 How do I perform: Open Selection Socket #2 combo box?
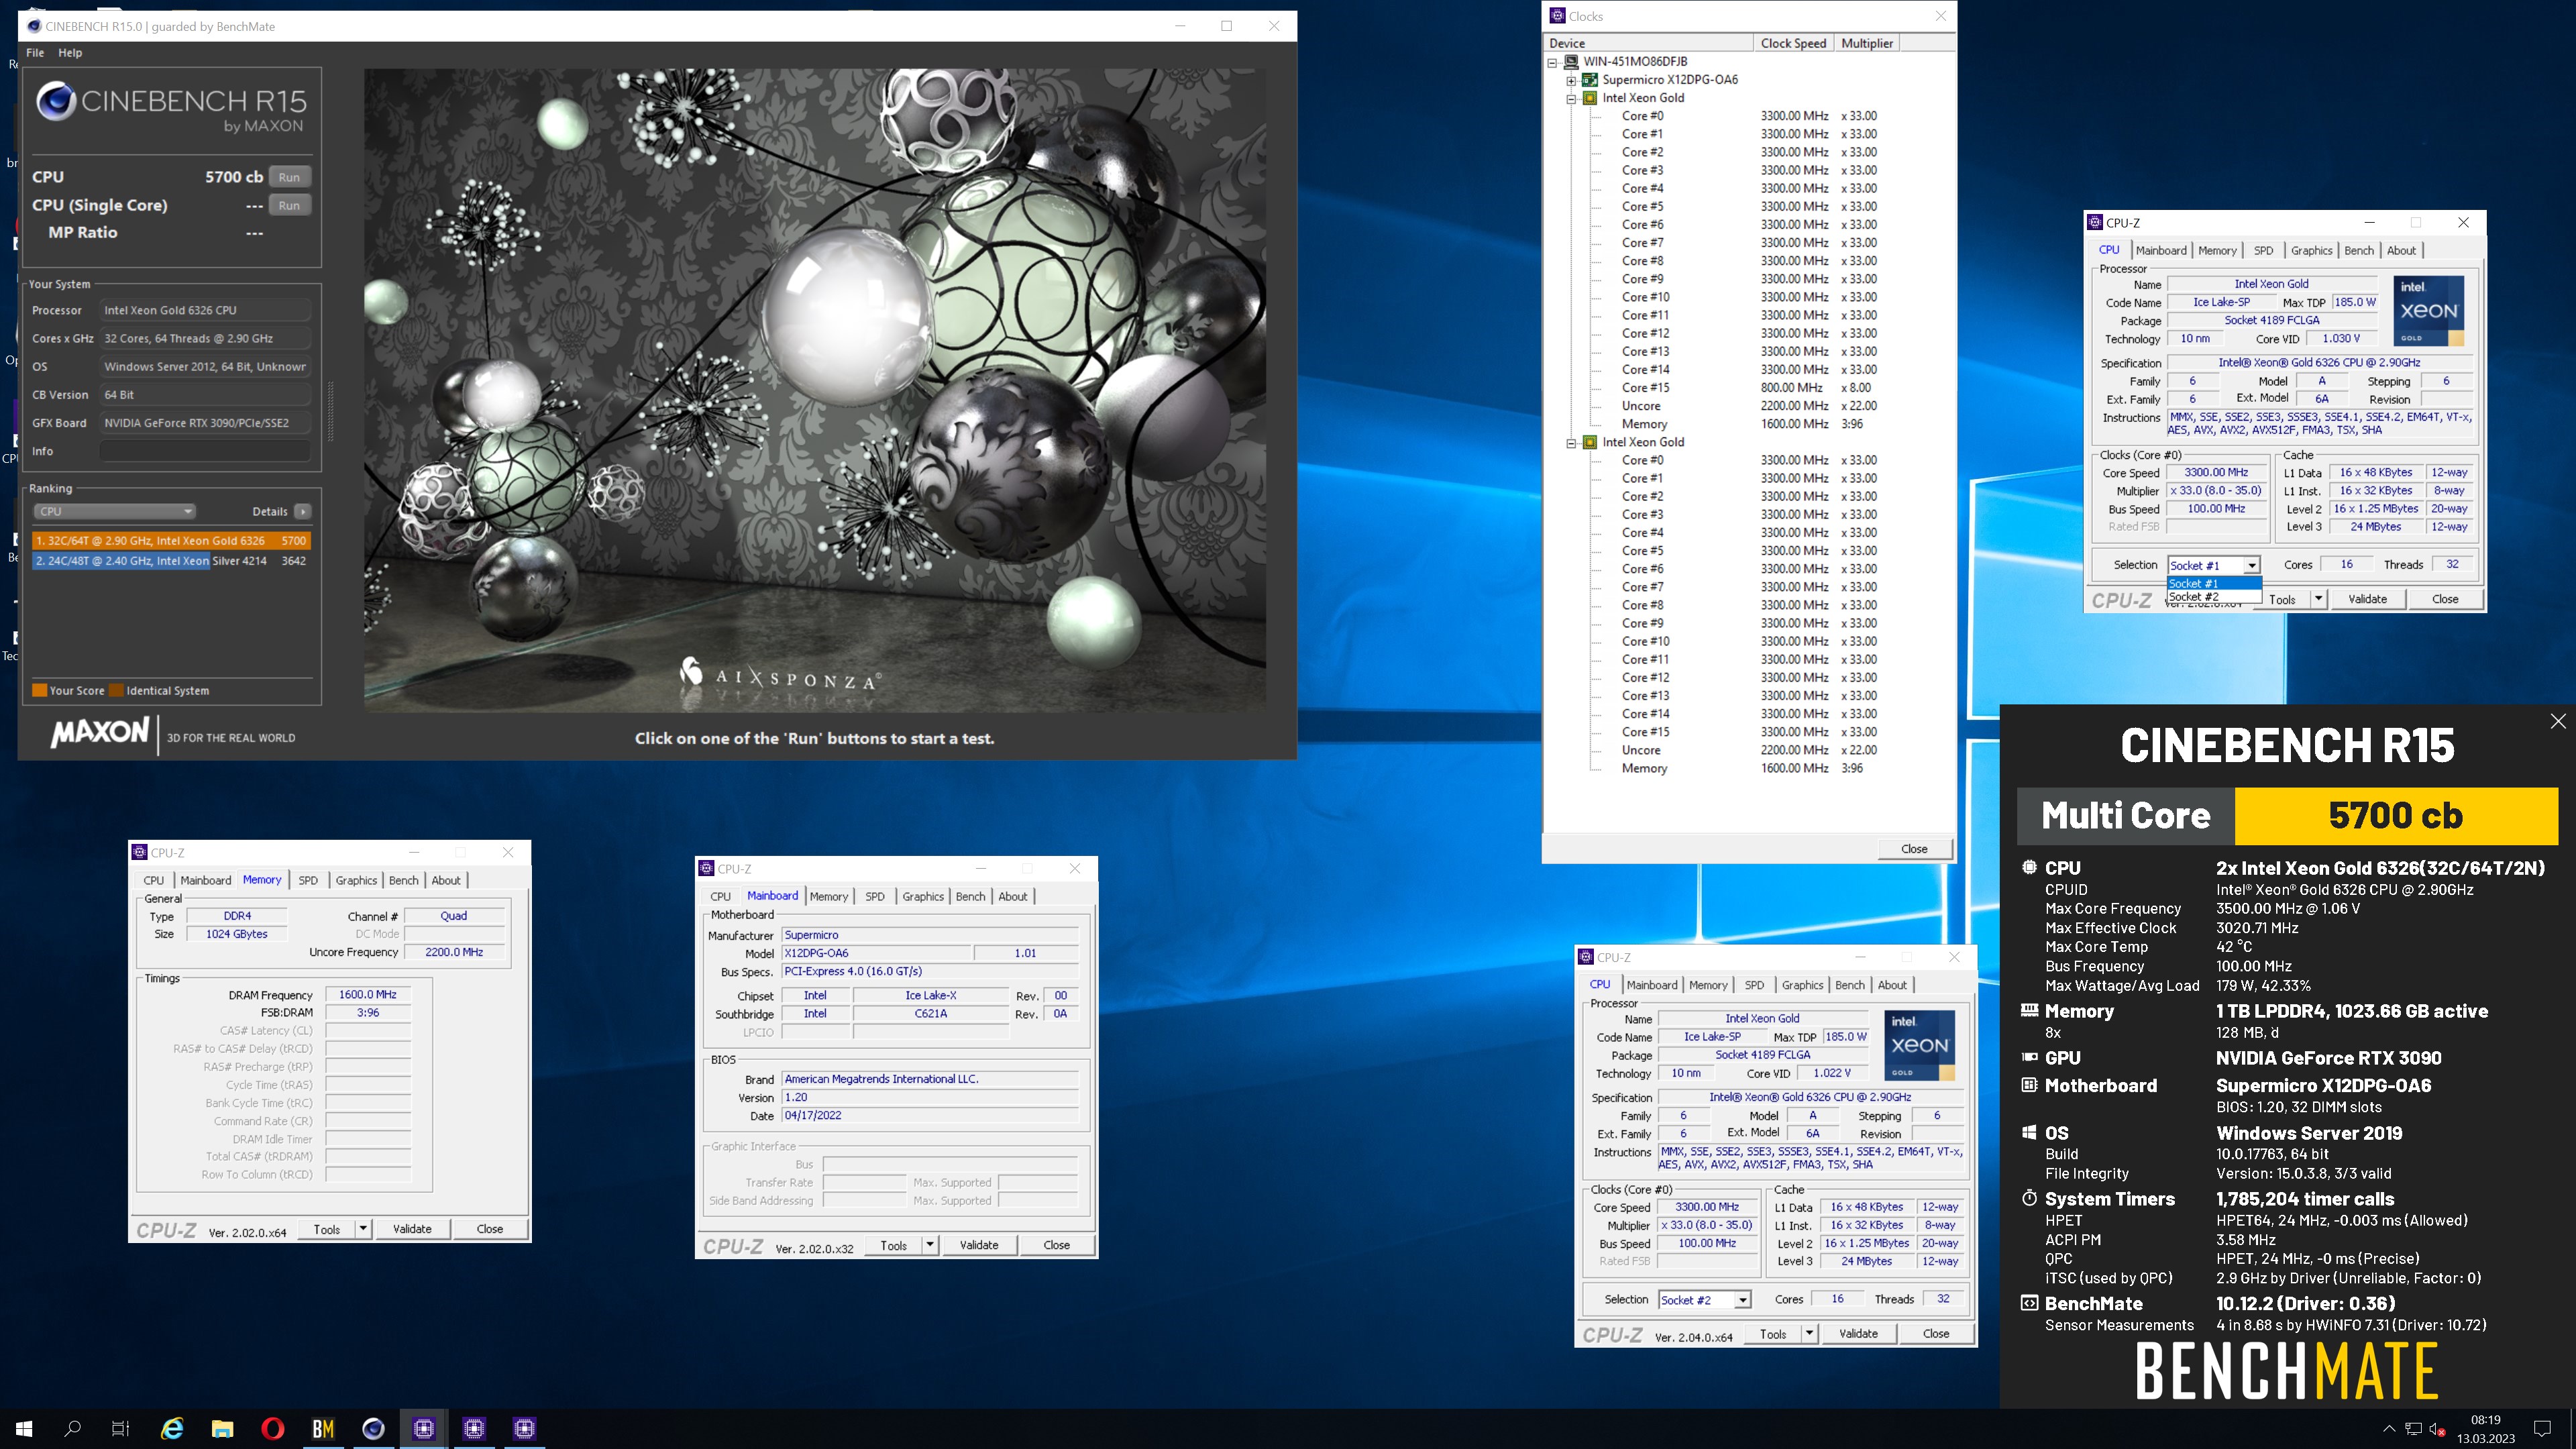click(1704, 1300)
